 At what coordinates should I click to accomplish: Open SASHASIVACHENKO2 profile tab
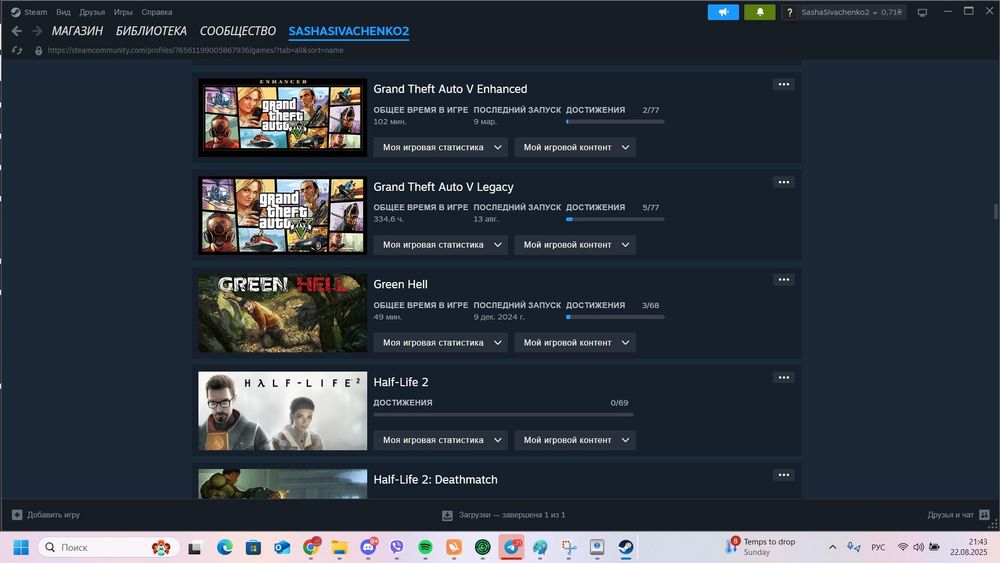pyautogui.click(x=349, y=31)
